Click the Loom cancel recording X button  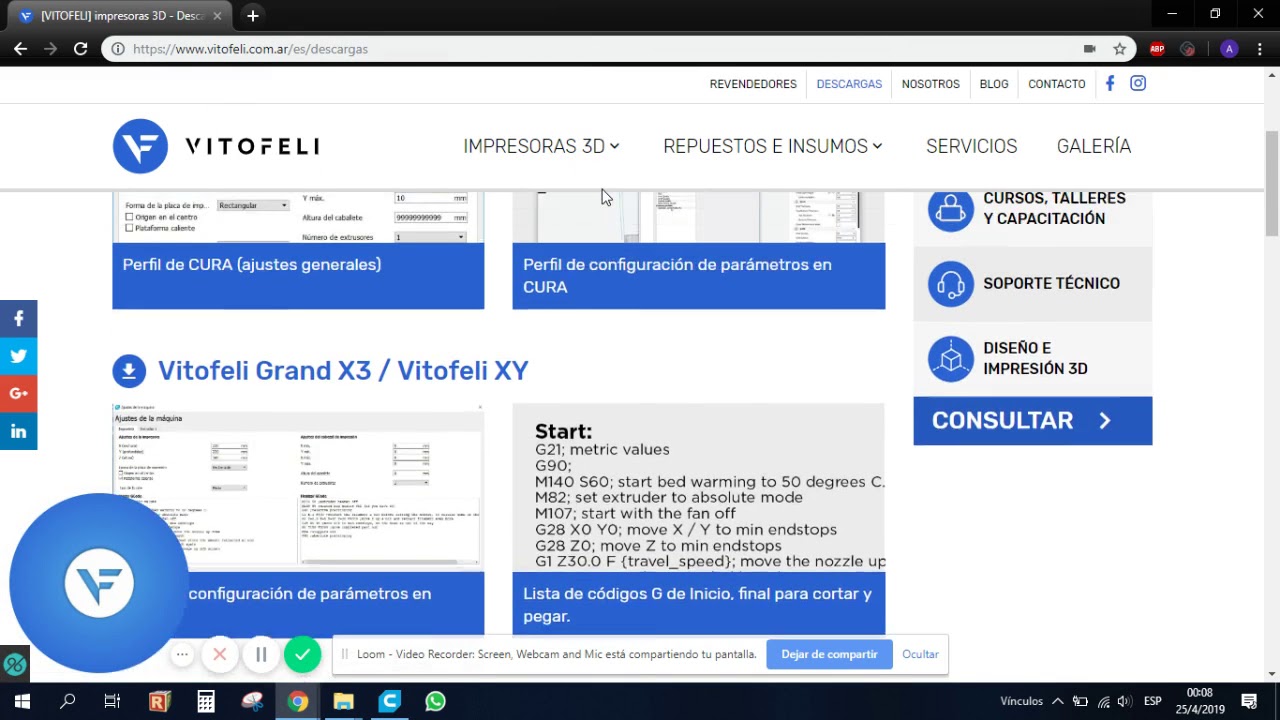(220, 655)
